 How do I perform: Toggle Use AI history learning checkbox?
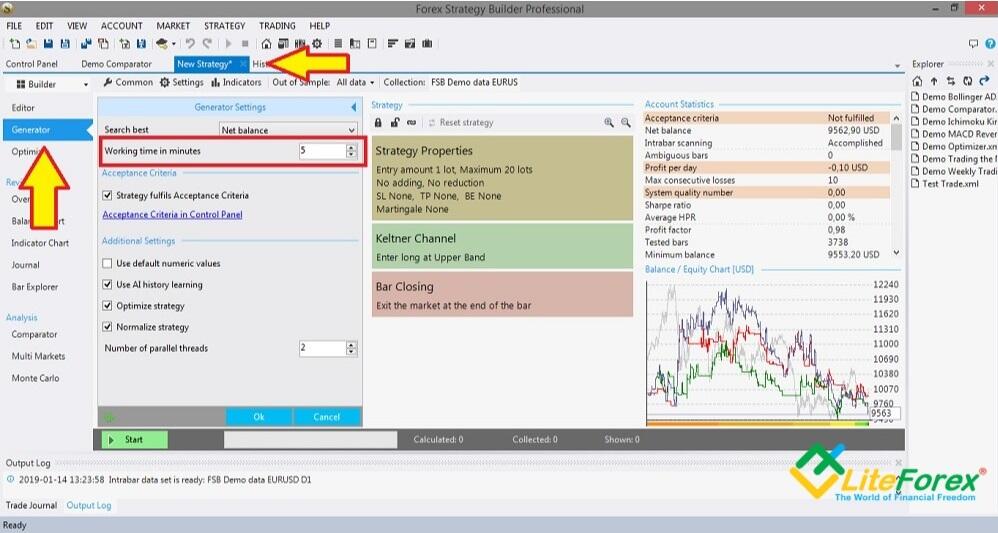tap(107, 285)
